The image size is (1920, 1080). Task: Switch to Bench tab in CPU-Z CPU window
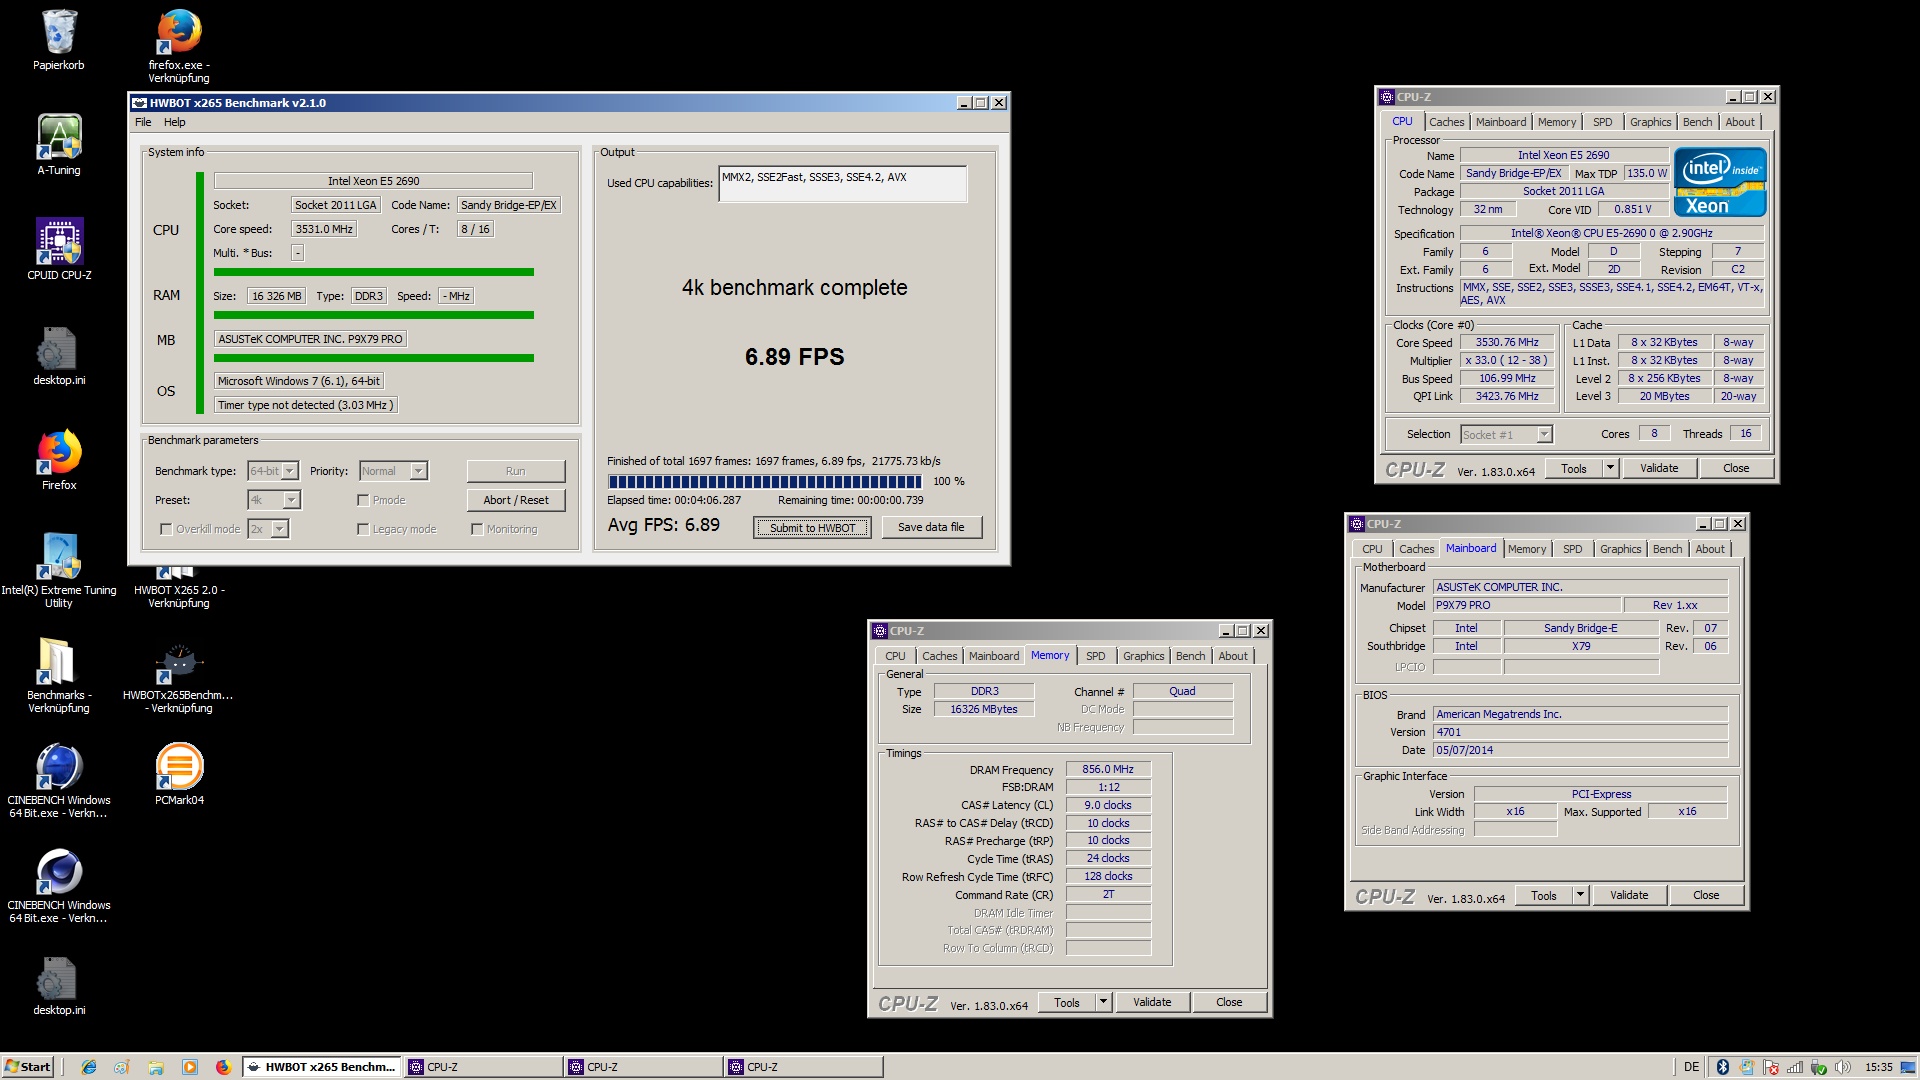(1697, 122)
